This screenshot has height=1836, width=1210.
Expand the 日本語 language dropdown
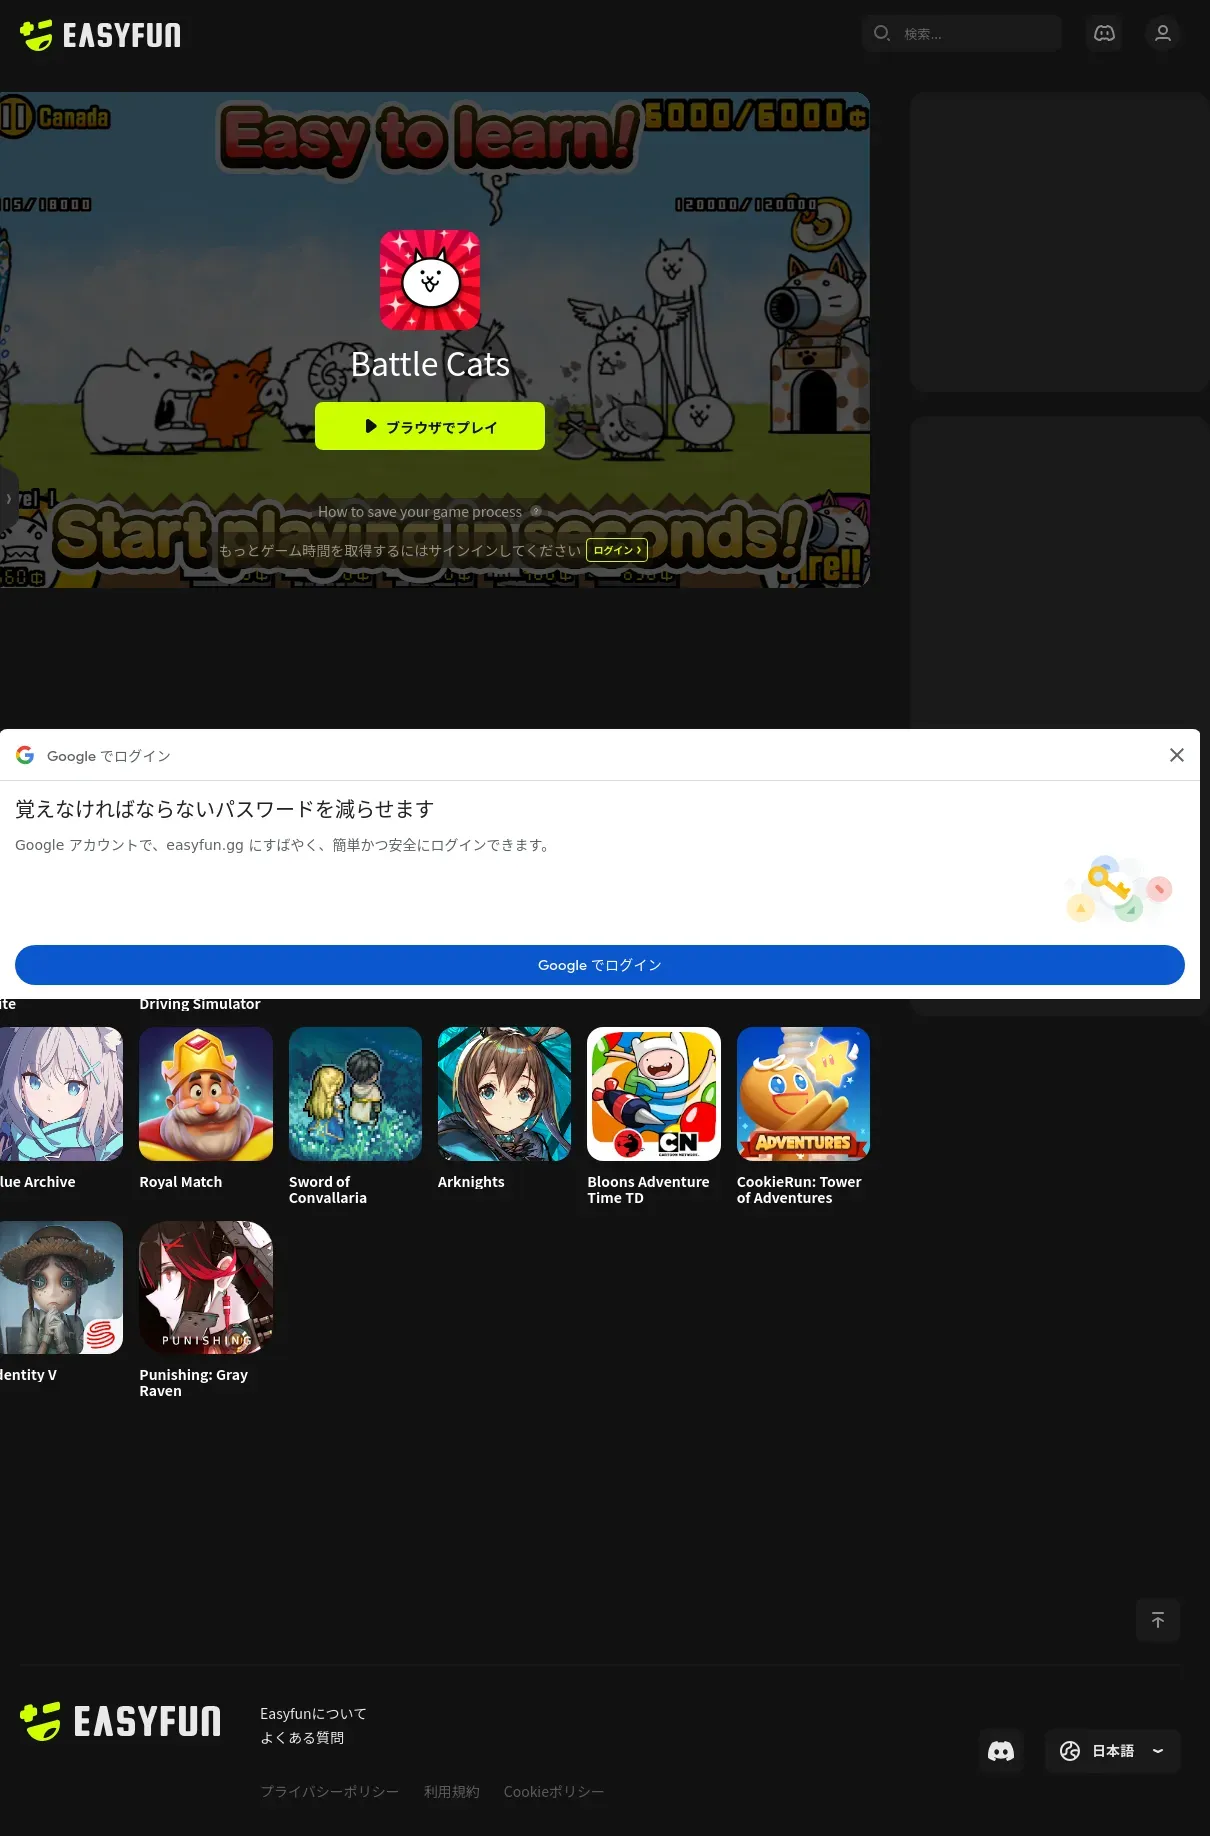1113,1751
